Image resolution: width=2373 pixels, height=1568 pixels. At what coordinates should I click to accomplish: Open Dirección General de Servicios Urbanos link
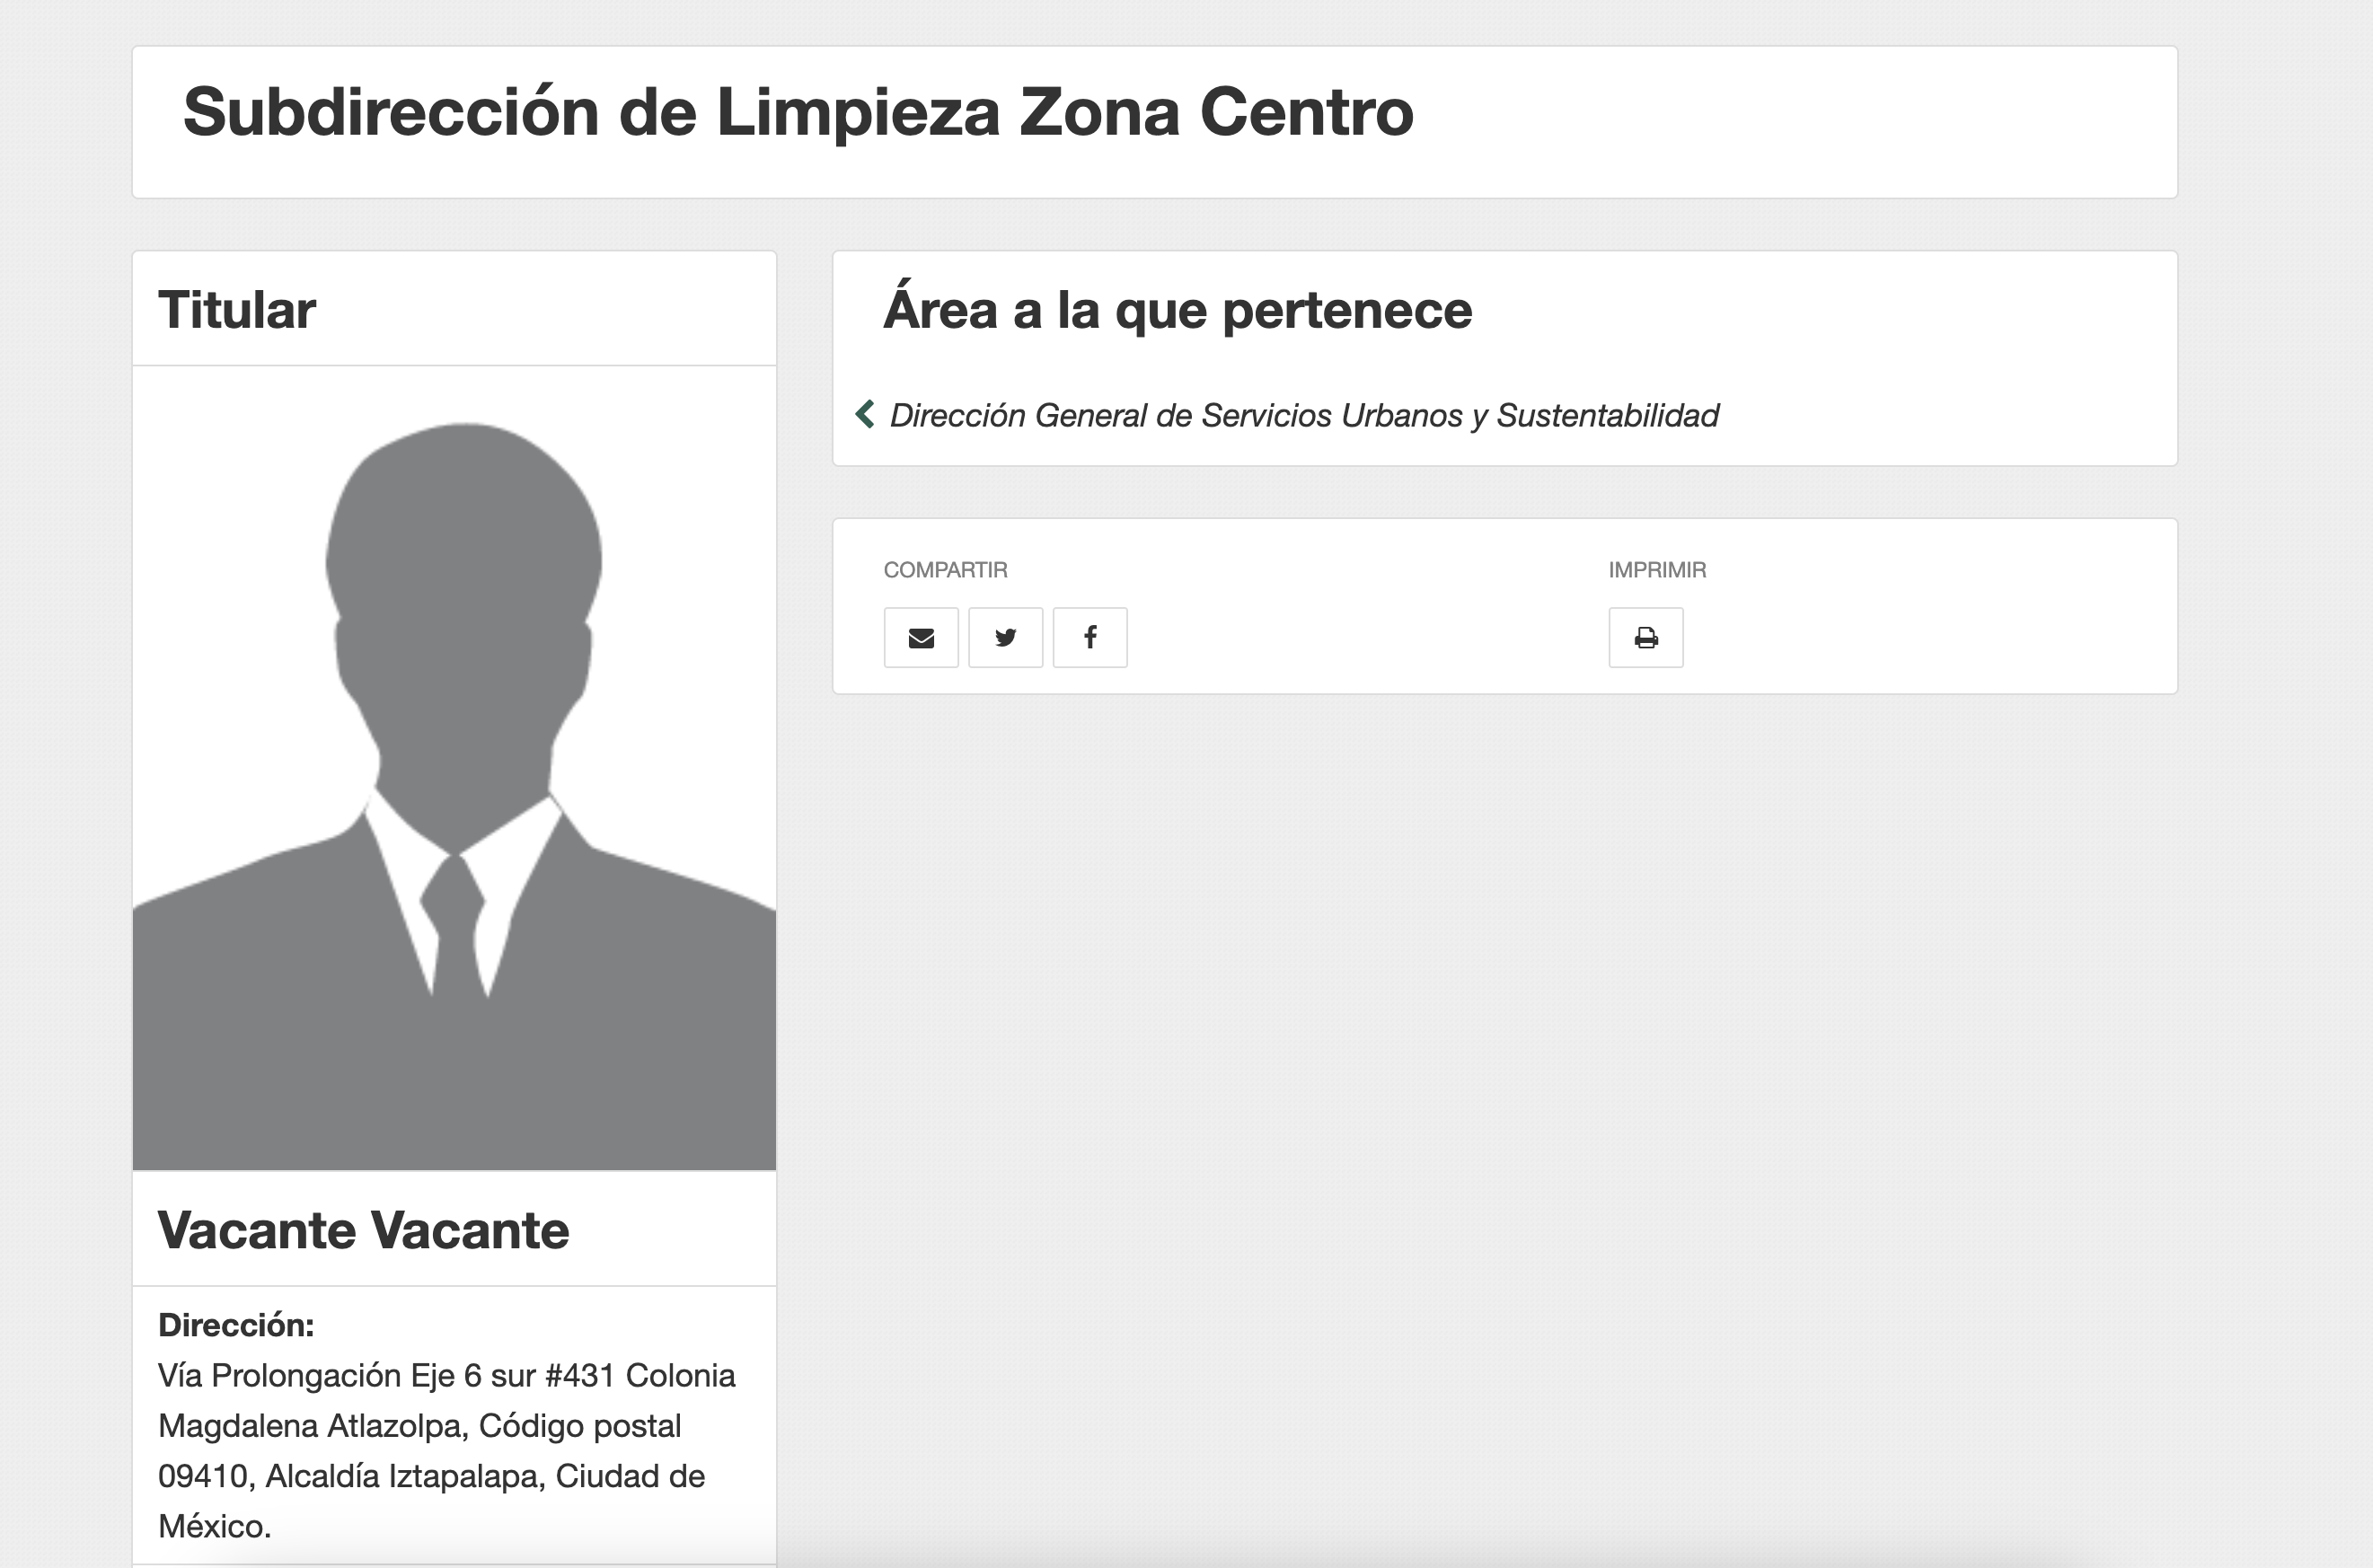pyautogui.click(x=1303, y=415)
